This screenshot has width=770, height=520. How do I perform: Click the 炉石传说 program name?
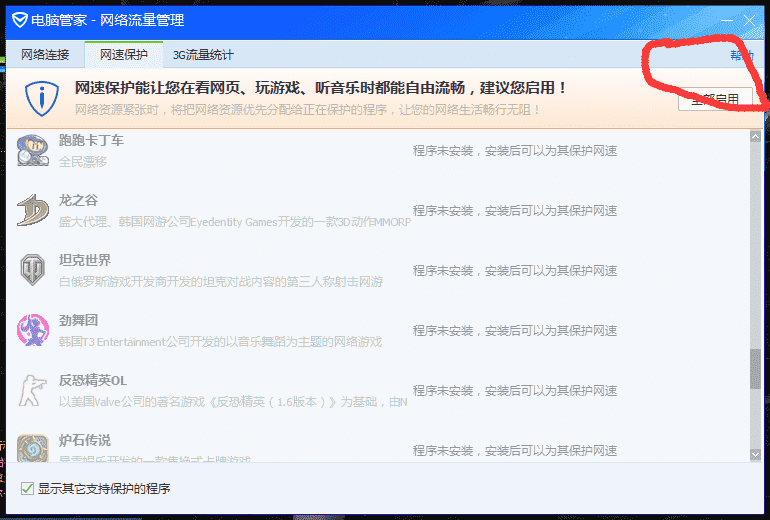[85, 440]
